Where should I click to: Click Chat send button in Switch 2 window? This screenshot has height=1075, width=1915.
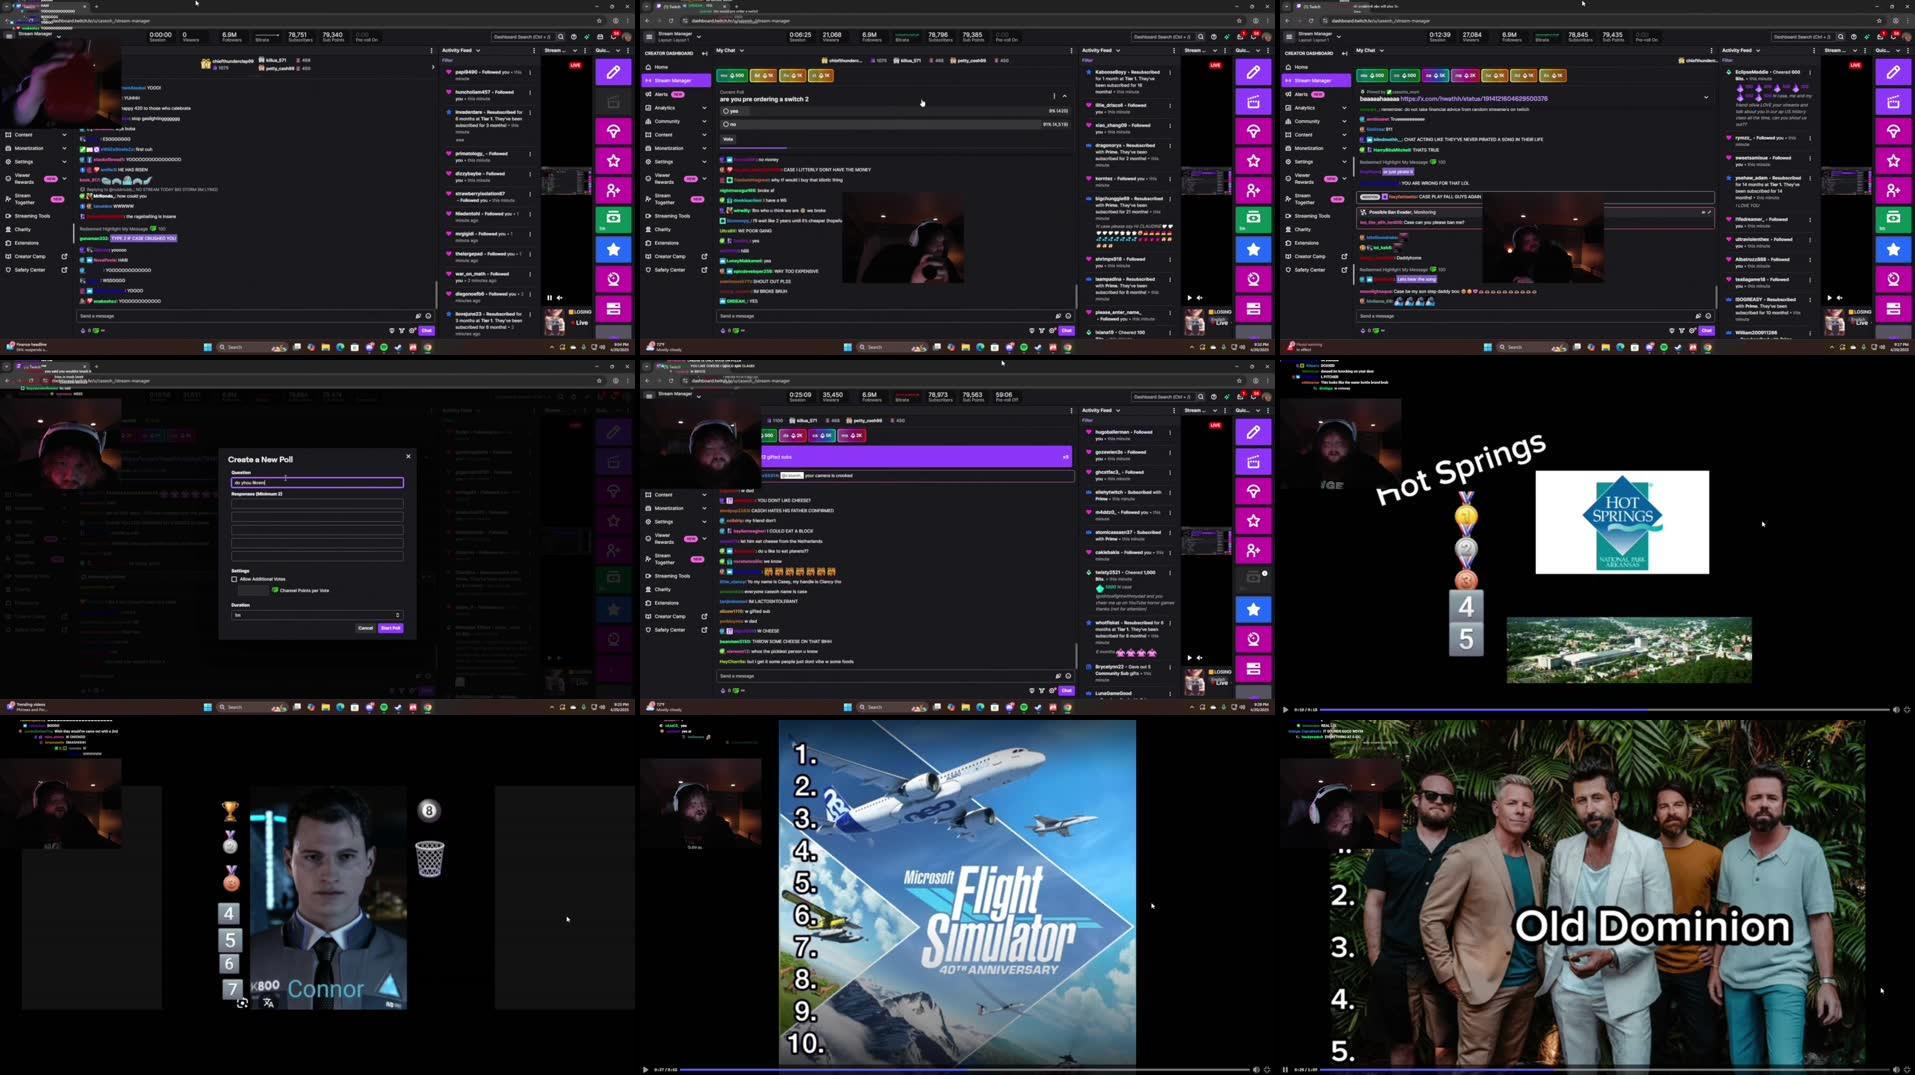coord(1066,330)
